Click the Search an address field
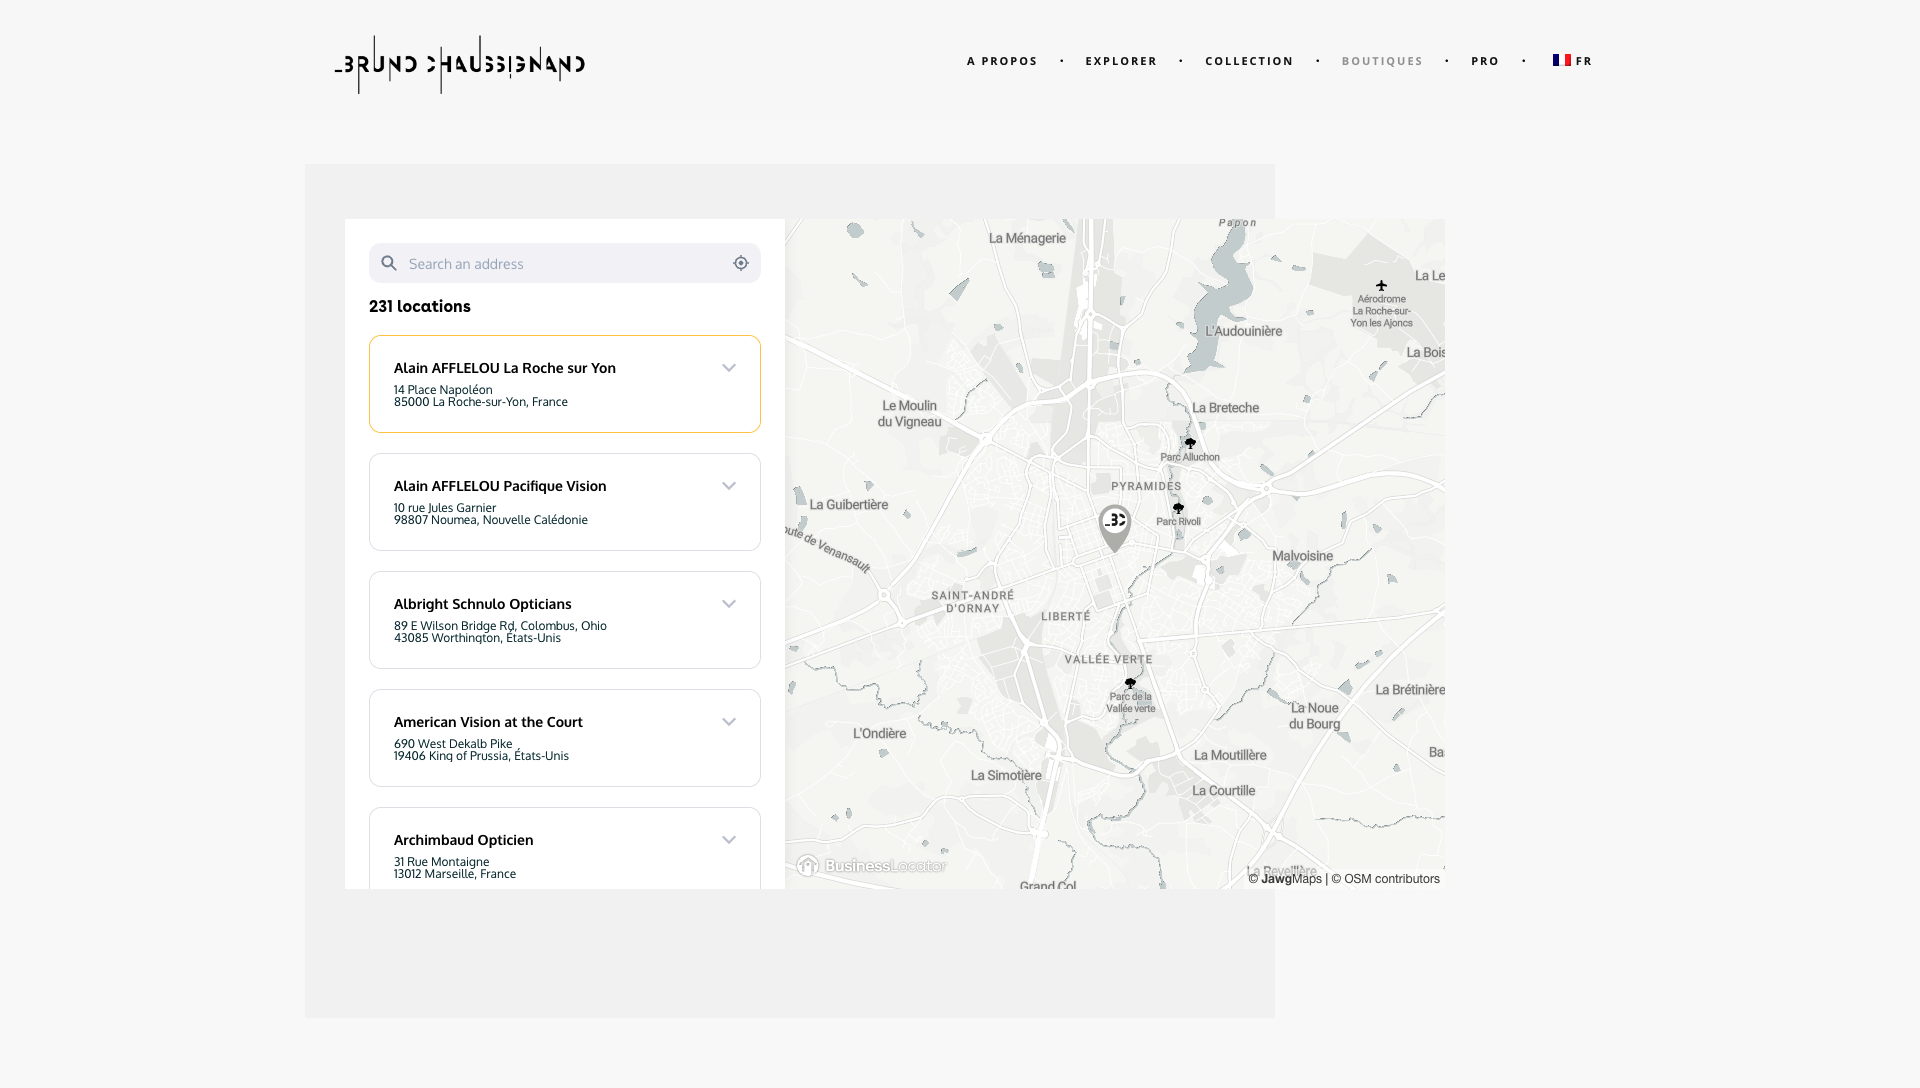The width and height of the screenshot is (1920, 1088). coord(565,263)
